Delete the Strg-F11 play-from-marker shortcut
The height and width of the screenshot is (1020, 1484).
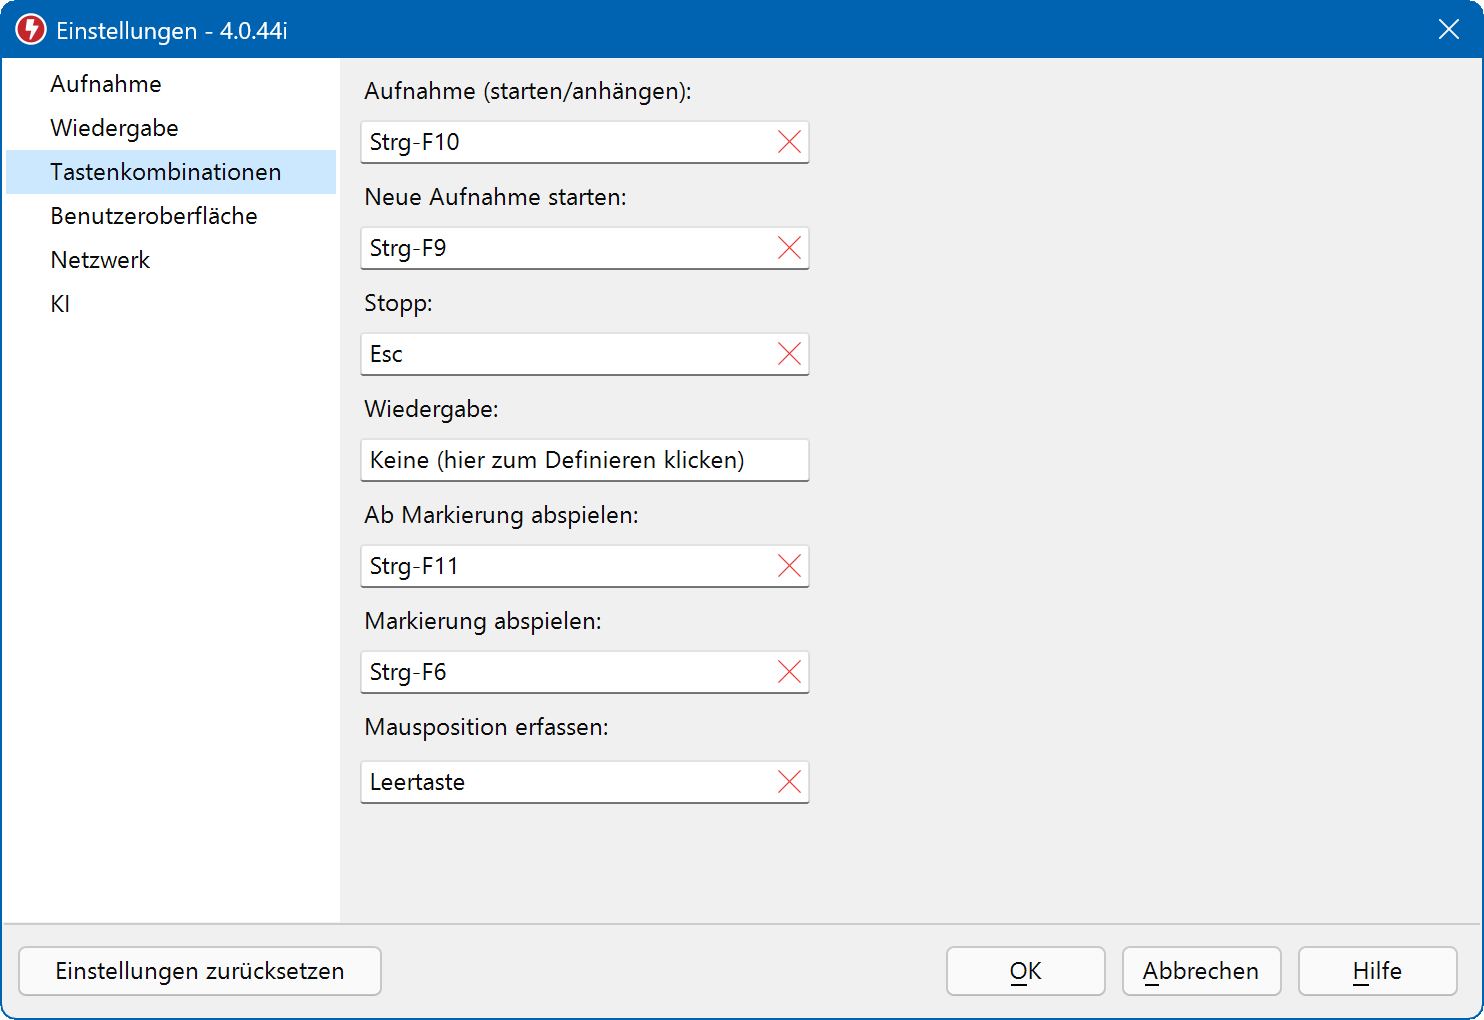point(789,566)
